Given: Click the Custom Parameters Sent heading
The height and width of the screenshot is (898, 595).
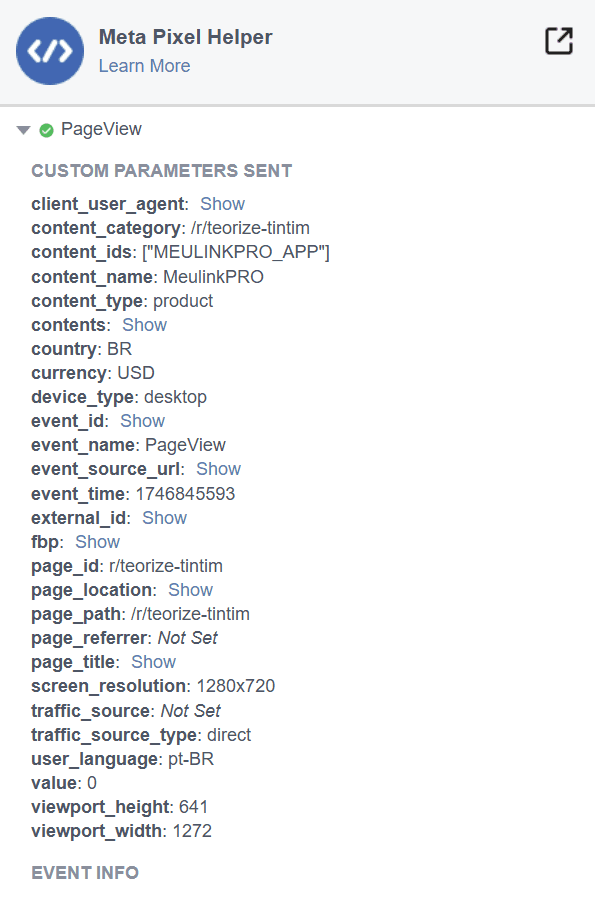Looking at the screenshot, I should click(161, 171).
